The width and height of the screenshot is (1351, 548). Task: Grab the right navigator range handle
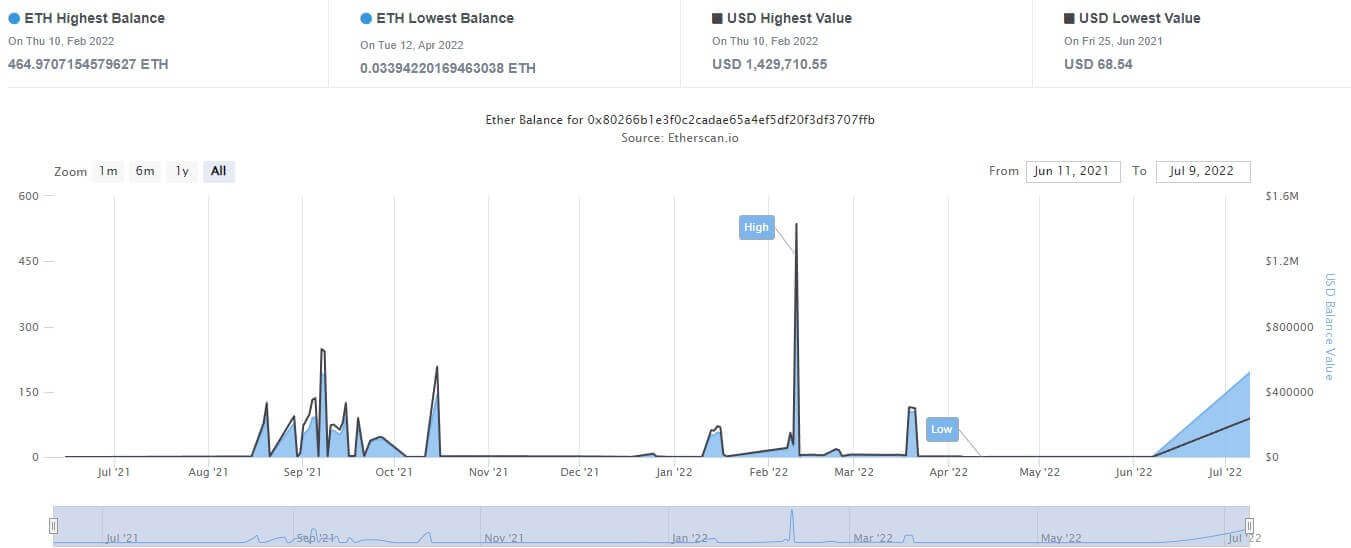click(1249, 526)
